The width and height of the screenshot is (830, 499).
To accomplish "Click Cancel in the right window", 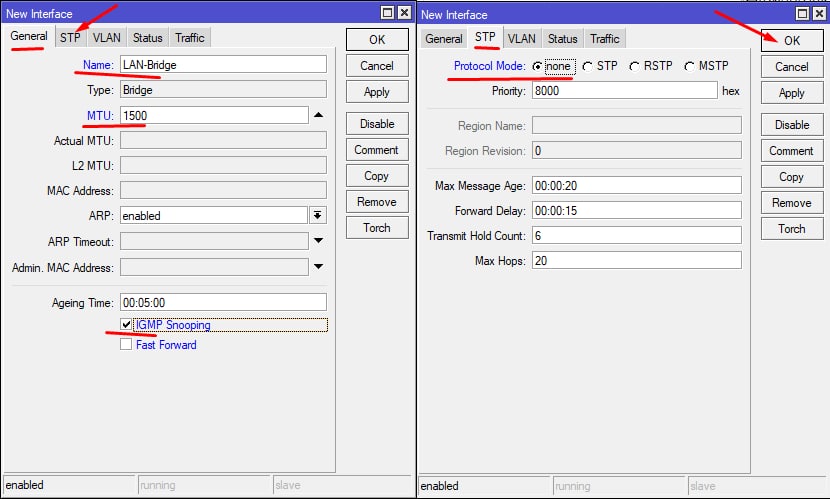I will 792,67.
